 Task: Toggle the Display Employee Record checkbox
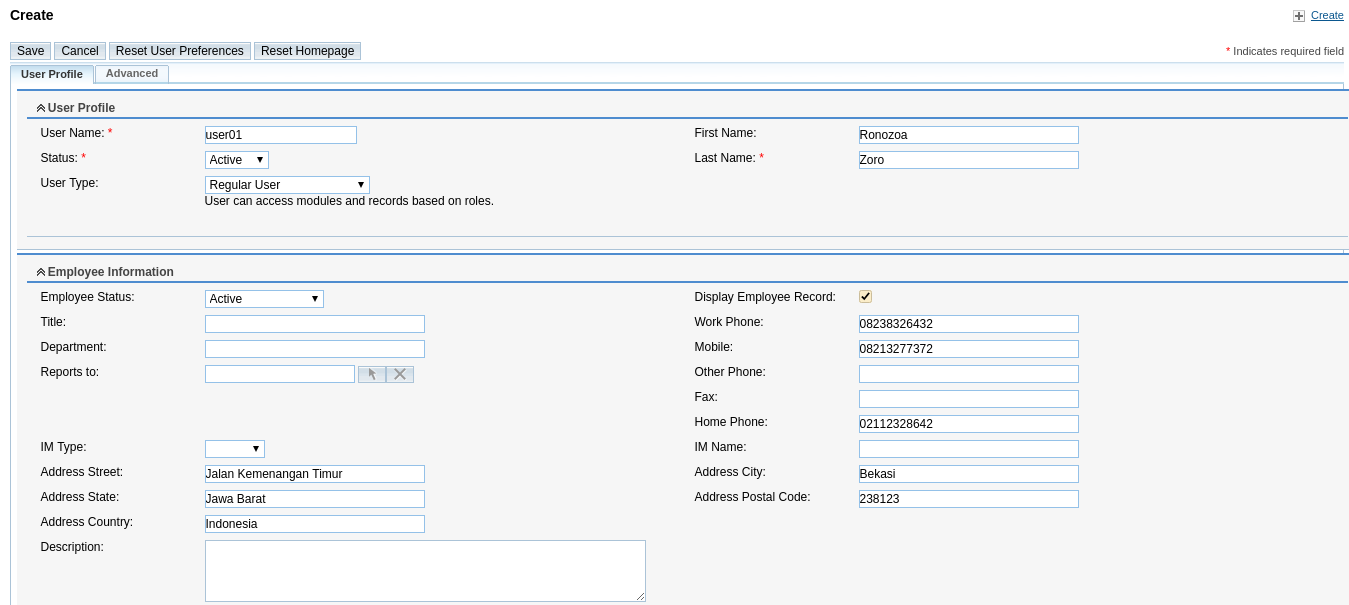coord(865,296)
